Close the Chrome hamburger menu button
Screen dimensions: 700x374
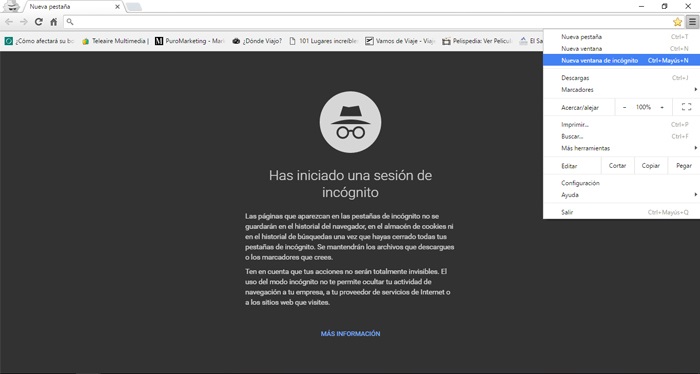click(x=692, y=21)
